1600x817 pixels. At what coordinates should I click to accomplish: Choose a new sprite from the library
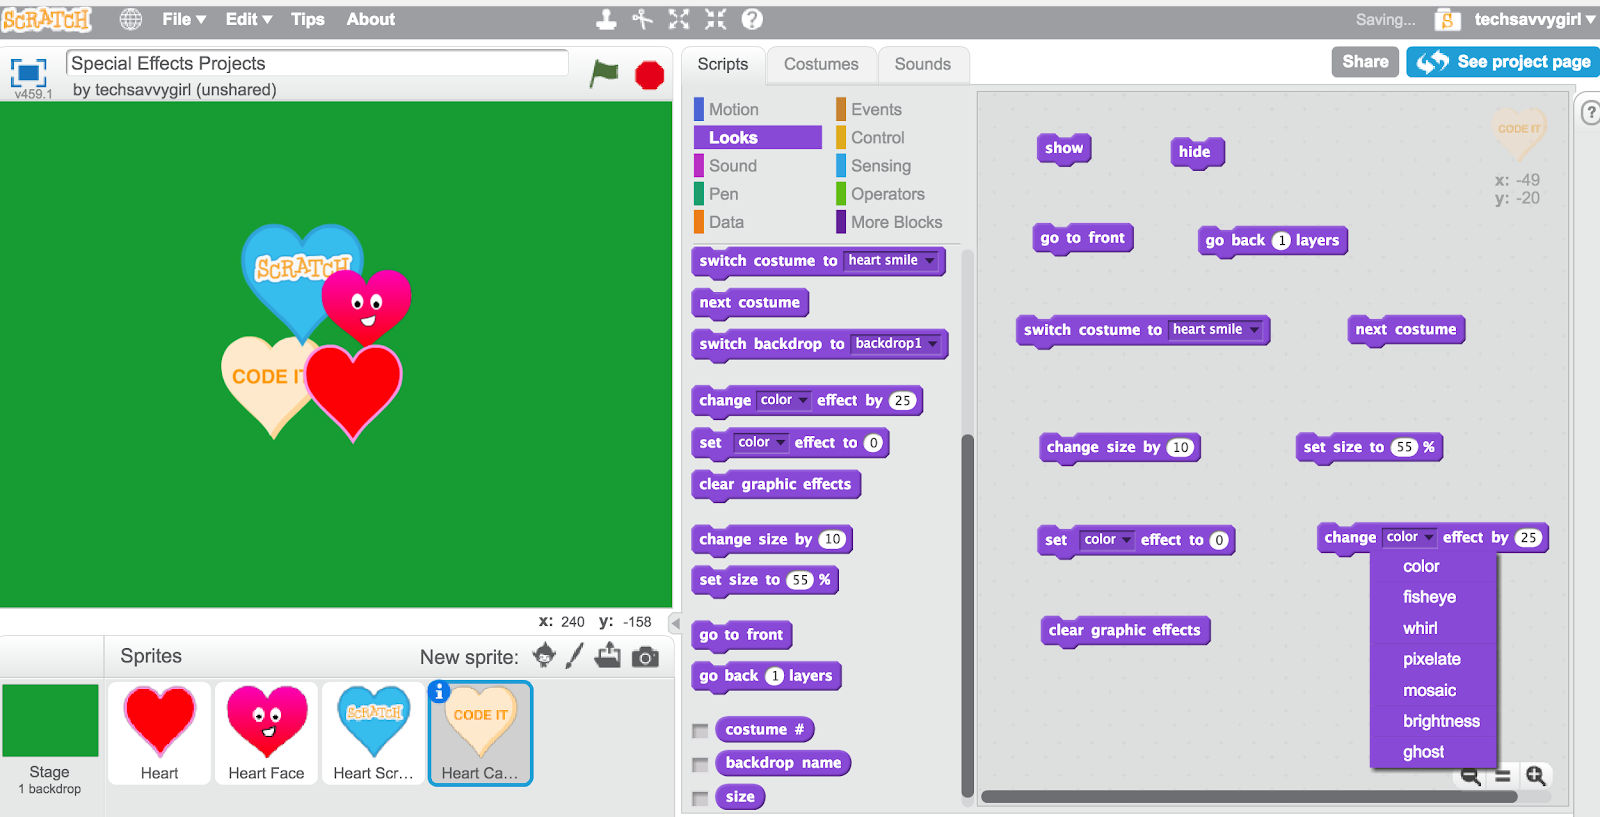pos(544,656)
